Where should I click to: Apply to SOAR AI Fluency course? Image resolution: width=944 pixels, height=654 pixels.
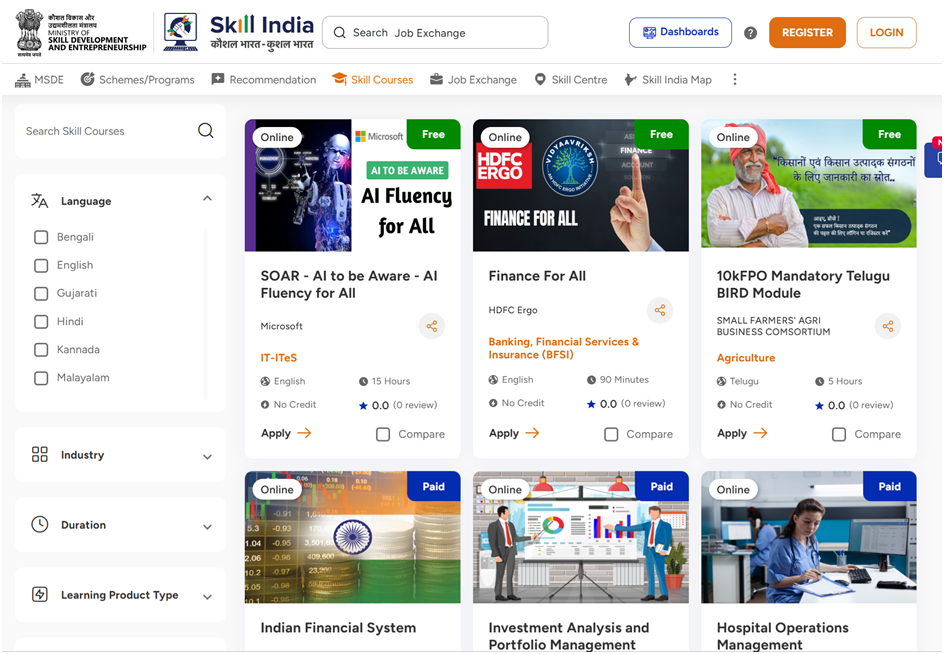pos(286,433)
